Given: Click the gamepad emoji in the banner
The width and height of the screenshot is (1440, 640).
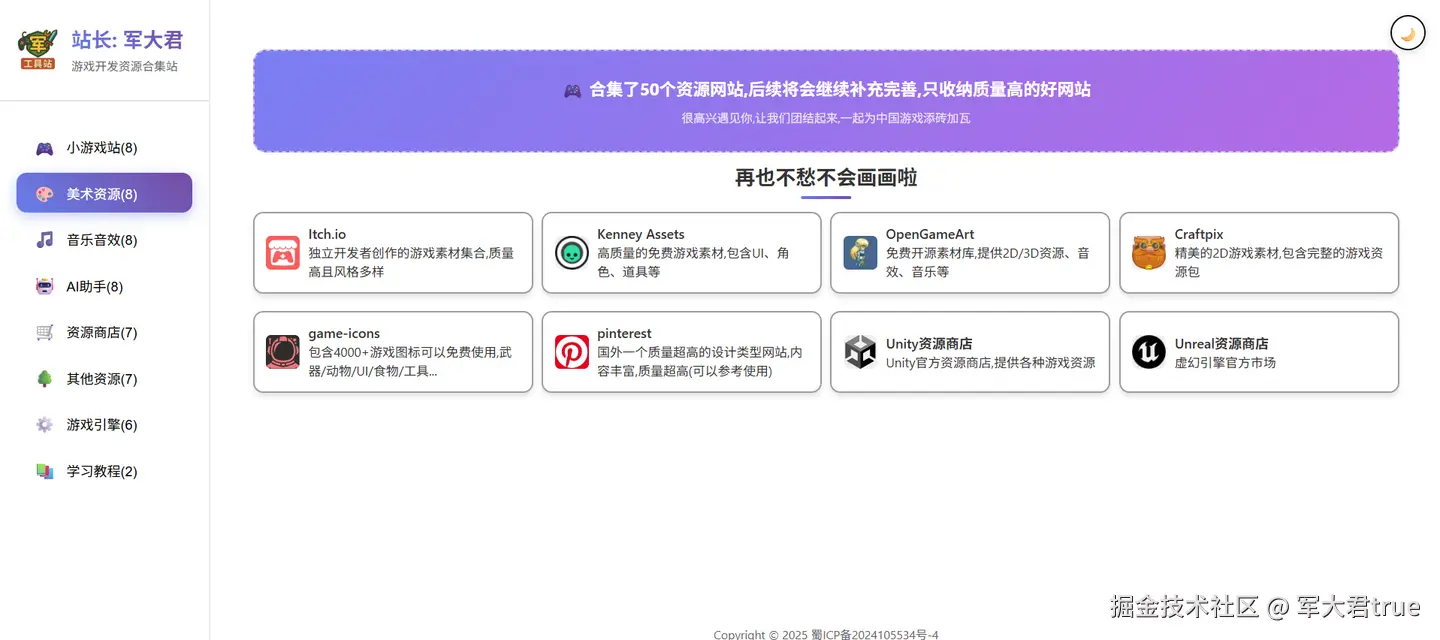Looking at the screenshot, I should point(572,91).
